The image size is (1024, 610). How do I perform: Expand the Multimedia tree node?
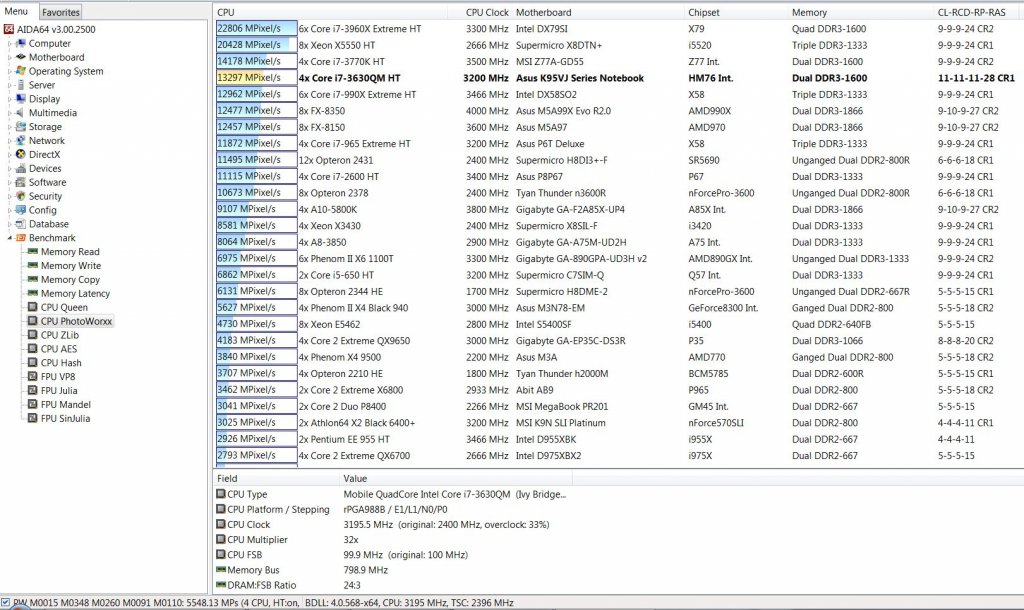[9, 113]
